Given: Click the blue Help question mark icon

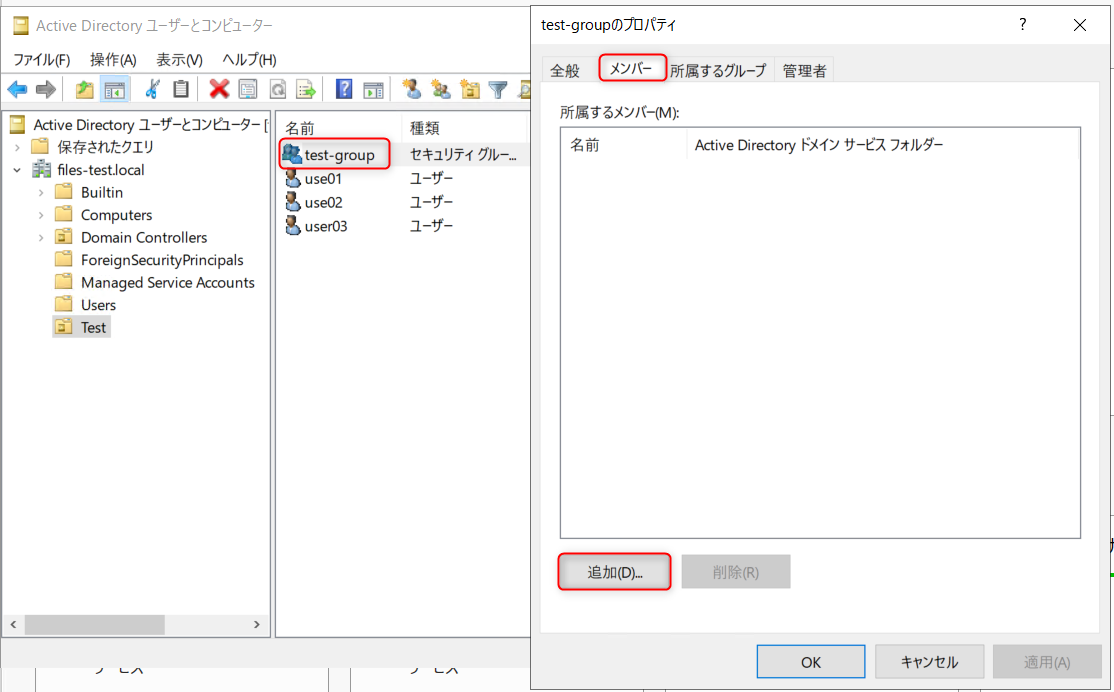Looking at the screenshot, I should point(344,89).
